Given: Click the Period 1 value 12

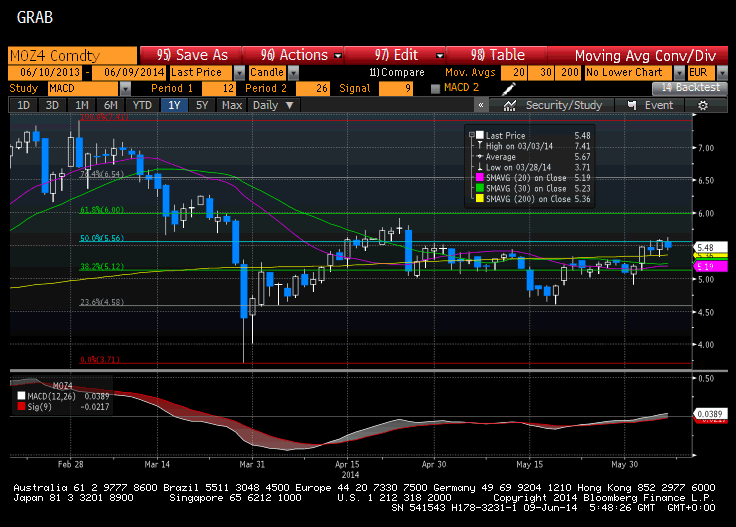Looking at the screenshot, I should [219, 89].
